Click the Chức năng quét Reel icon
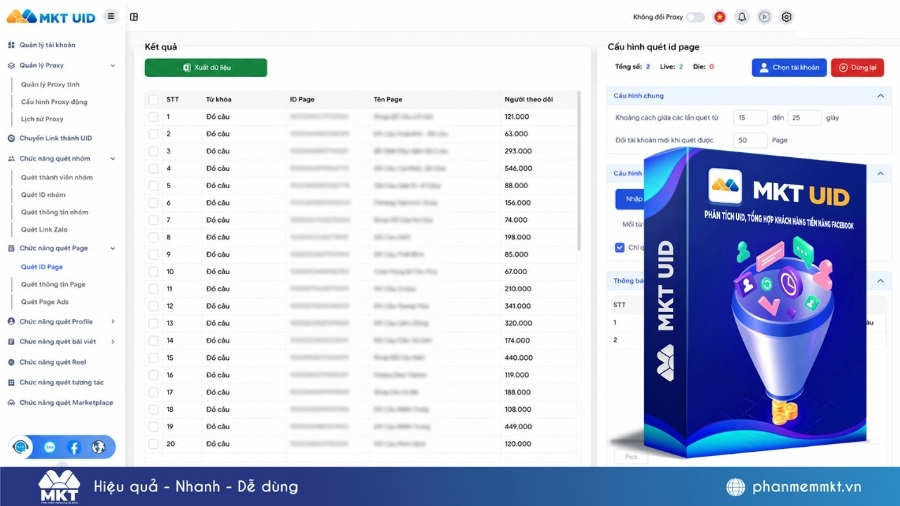900x506 pixels. click(11, 363)
